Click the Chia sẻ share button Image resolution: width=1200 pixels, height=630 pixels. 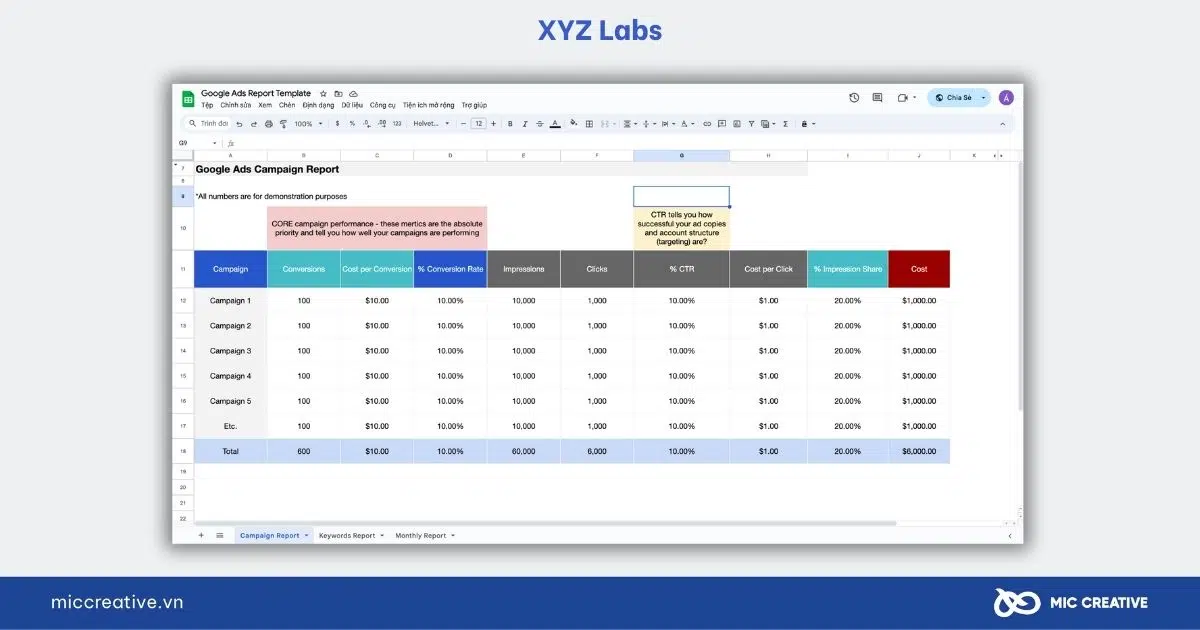953,97
